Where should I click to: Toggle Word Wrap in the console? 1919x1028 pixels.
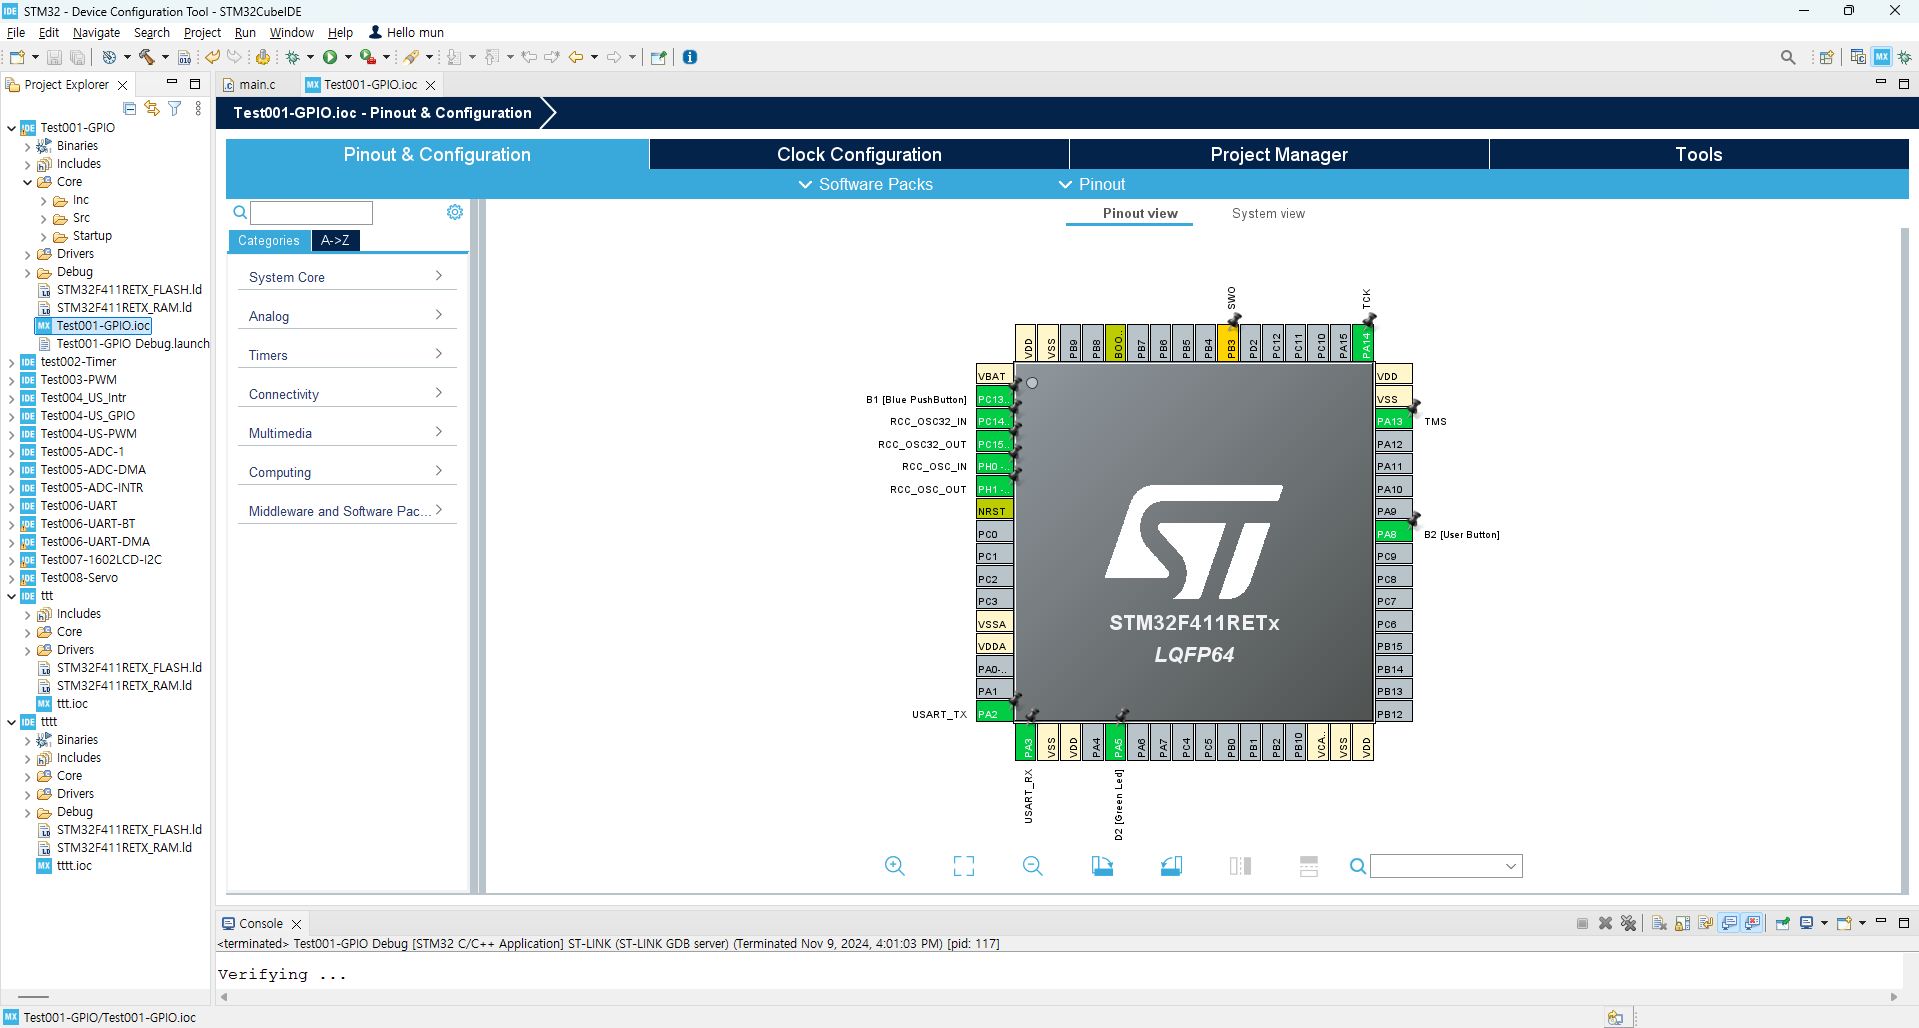(x=1706, y=923)
